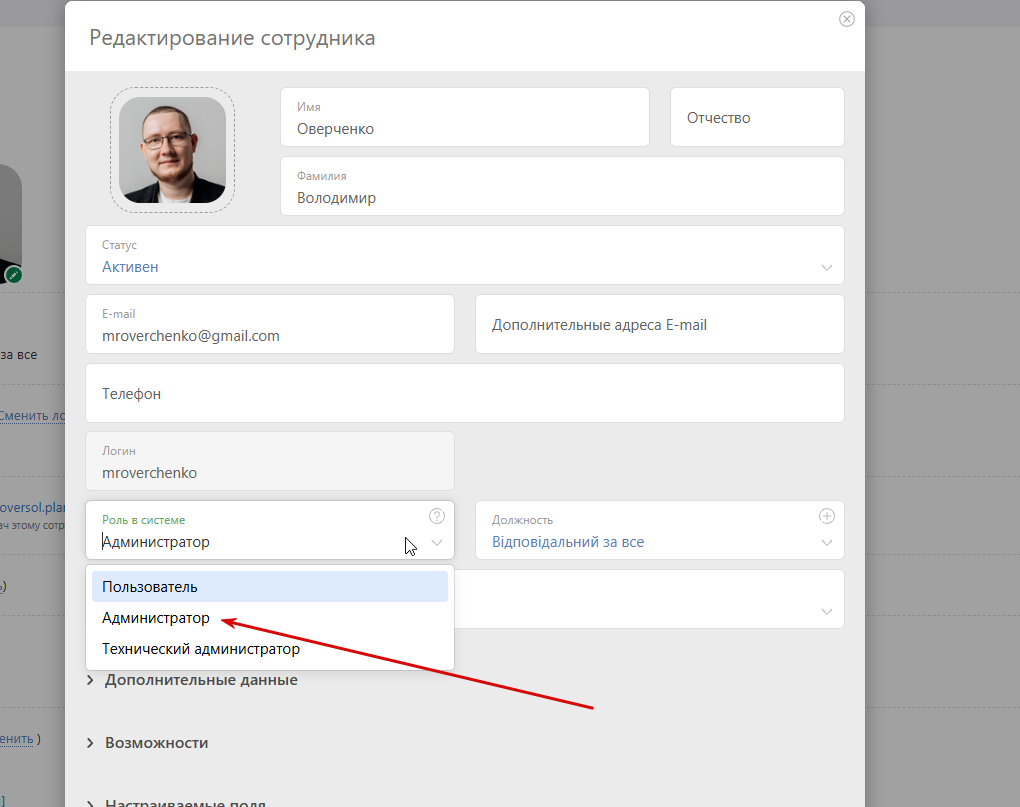Expand the Возможности section
This screenshot has height=807, width=1020.
[x=148, y=743]
